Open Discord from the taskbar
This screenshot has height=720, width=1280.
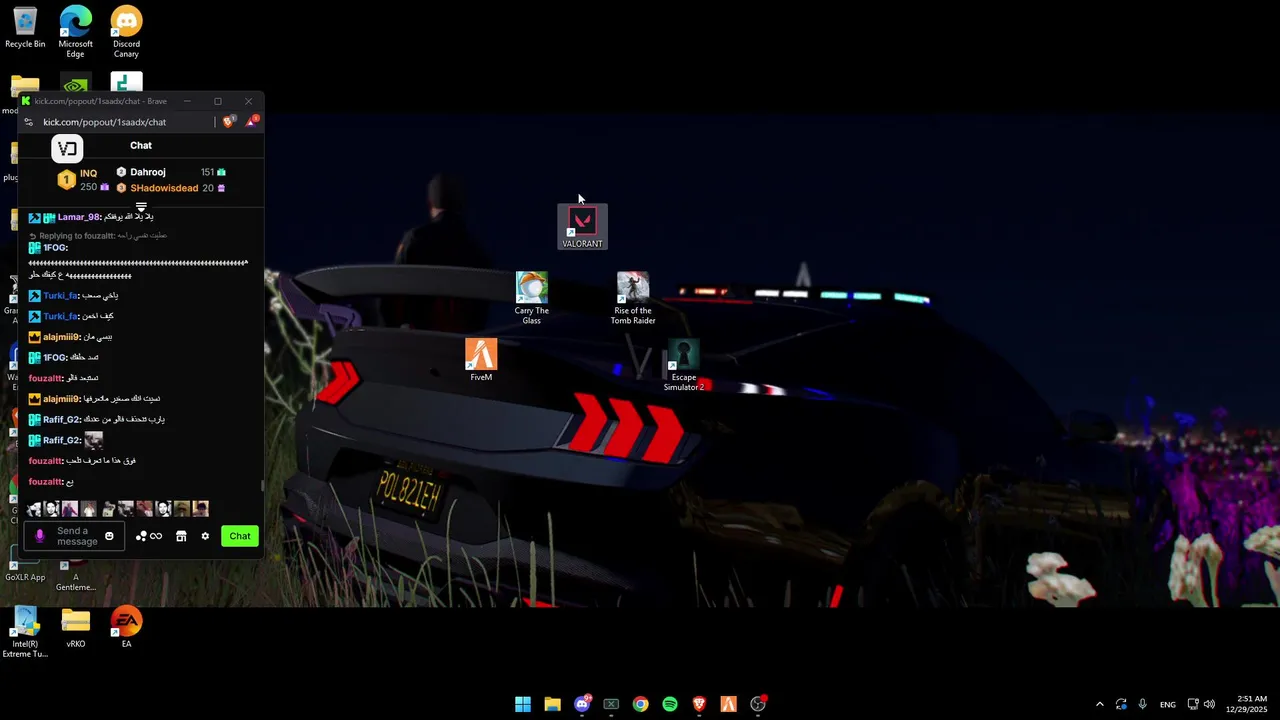point(582,704)
